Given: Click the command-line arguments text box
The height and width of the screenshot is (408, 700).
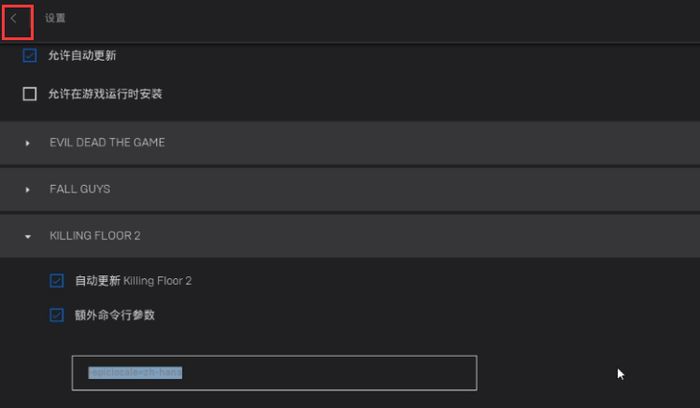Looking at the screenshot, I should (x=274, y=373).
